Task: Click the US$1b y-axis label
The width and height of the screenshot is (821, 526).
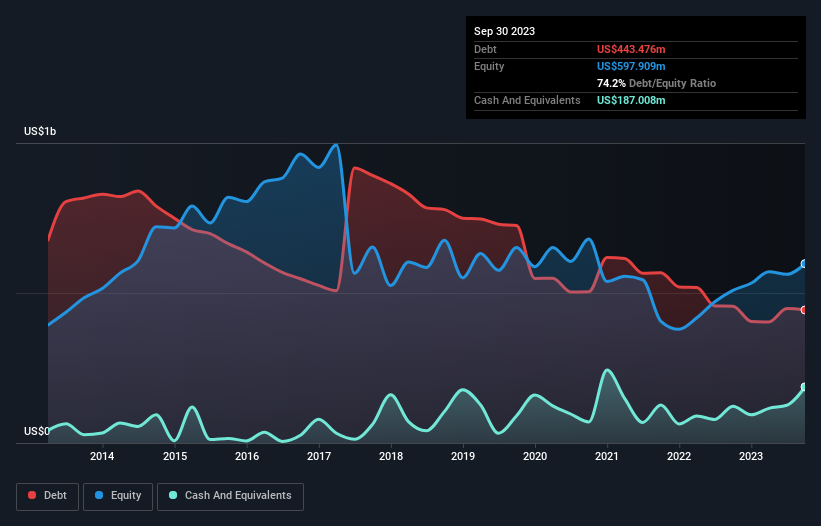Action: point(40,131)
